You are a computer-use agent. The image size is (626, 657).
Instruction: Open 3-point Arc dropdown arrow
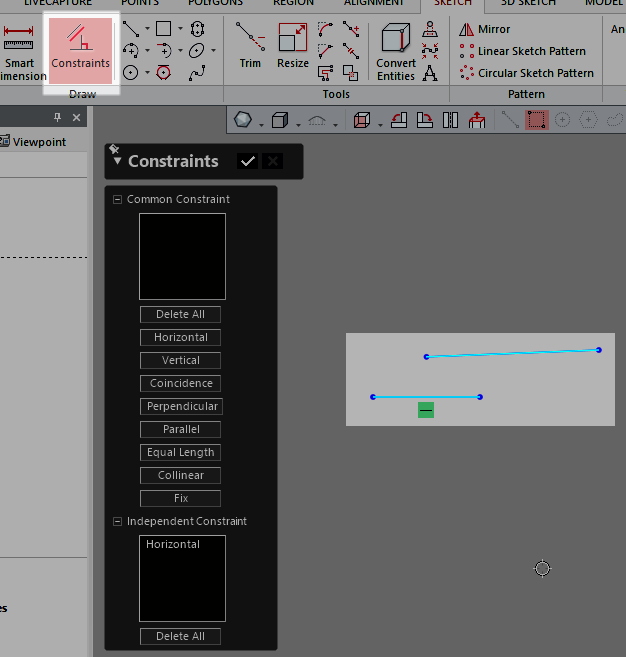coord(147,51)
